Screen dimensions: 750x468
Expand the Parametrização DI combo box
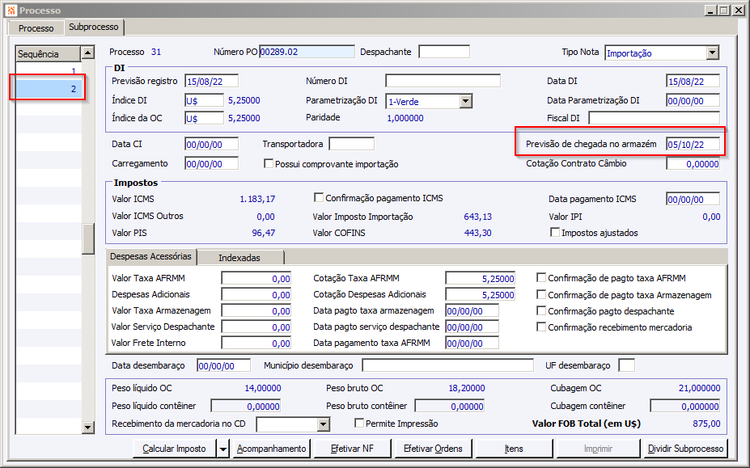coord(465,101)
